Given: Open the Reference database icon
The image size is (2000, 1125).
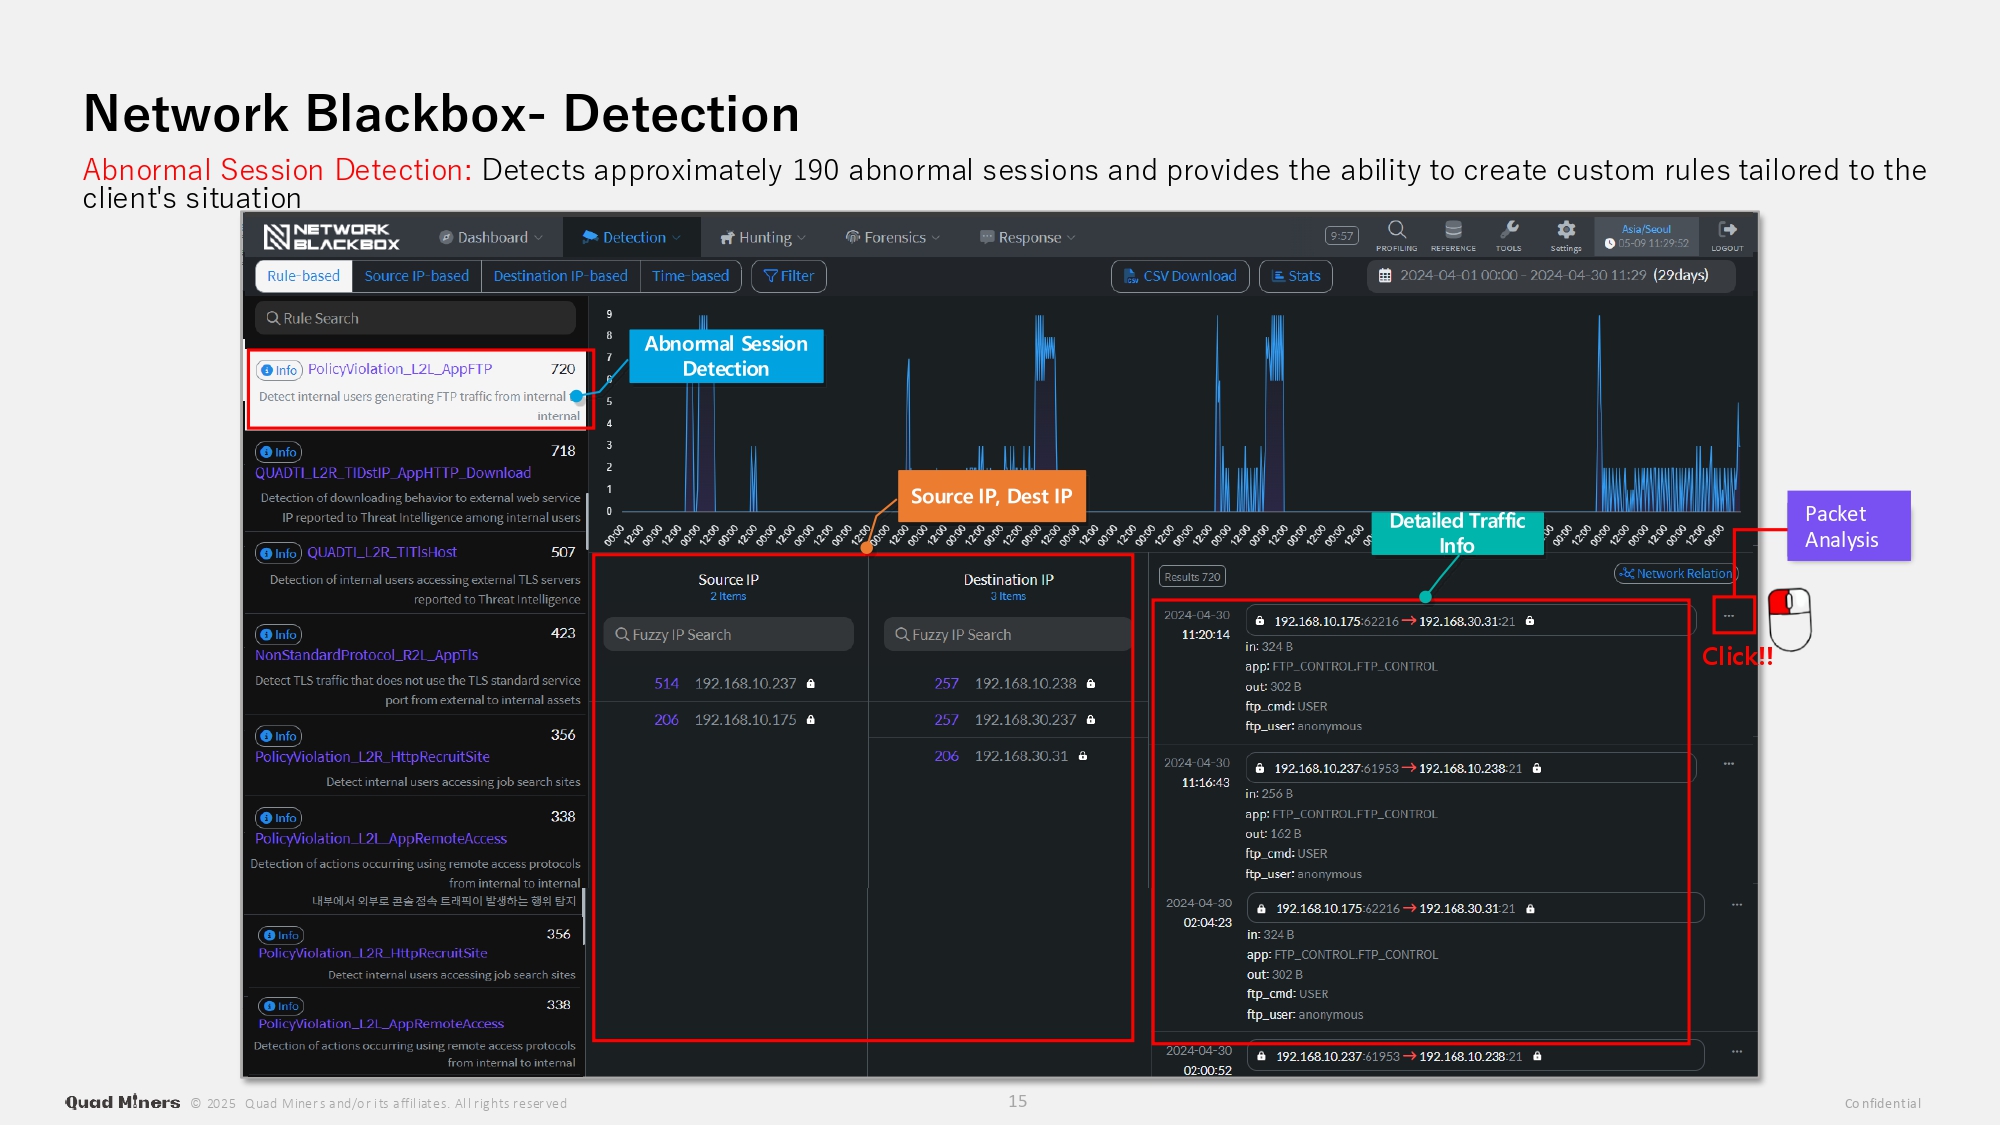Looking at the screenshot, I should (x=1453, y=230).
